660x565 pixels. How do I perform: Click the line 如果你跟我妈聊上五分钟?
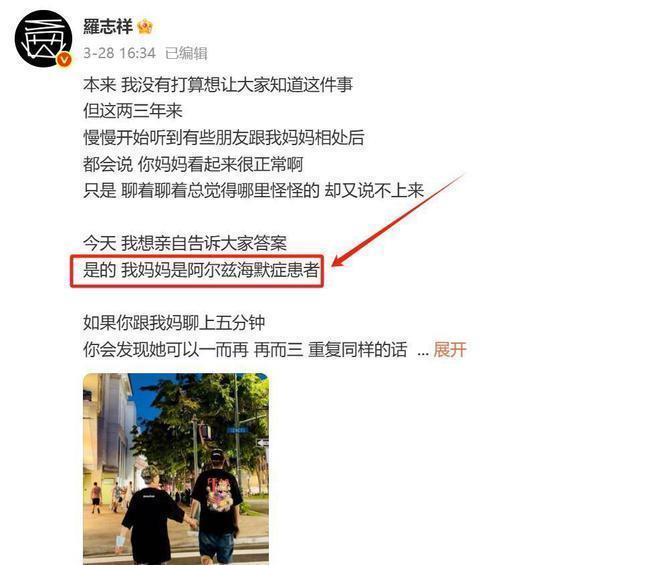point(174,323)
